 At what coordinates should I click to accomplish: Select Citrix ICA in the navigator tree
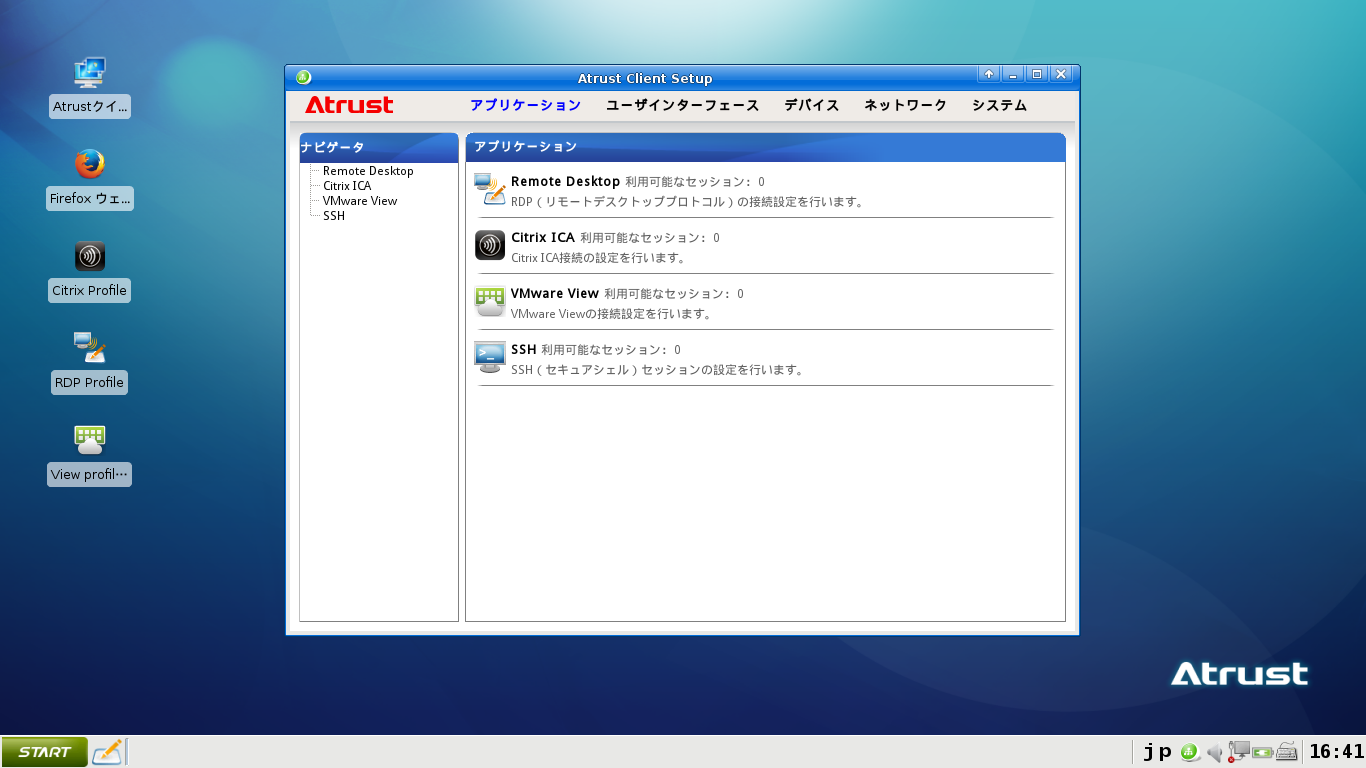click(347, 186)
